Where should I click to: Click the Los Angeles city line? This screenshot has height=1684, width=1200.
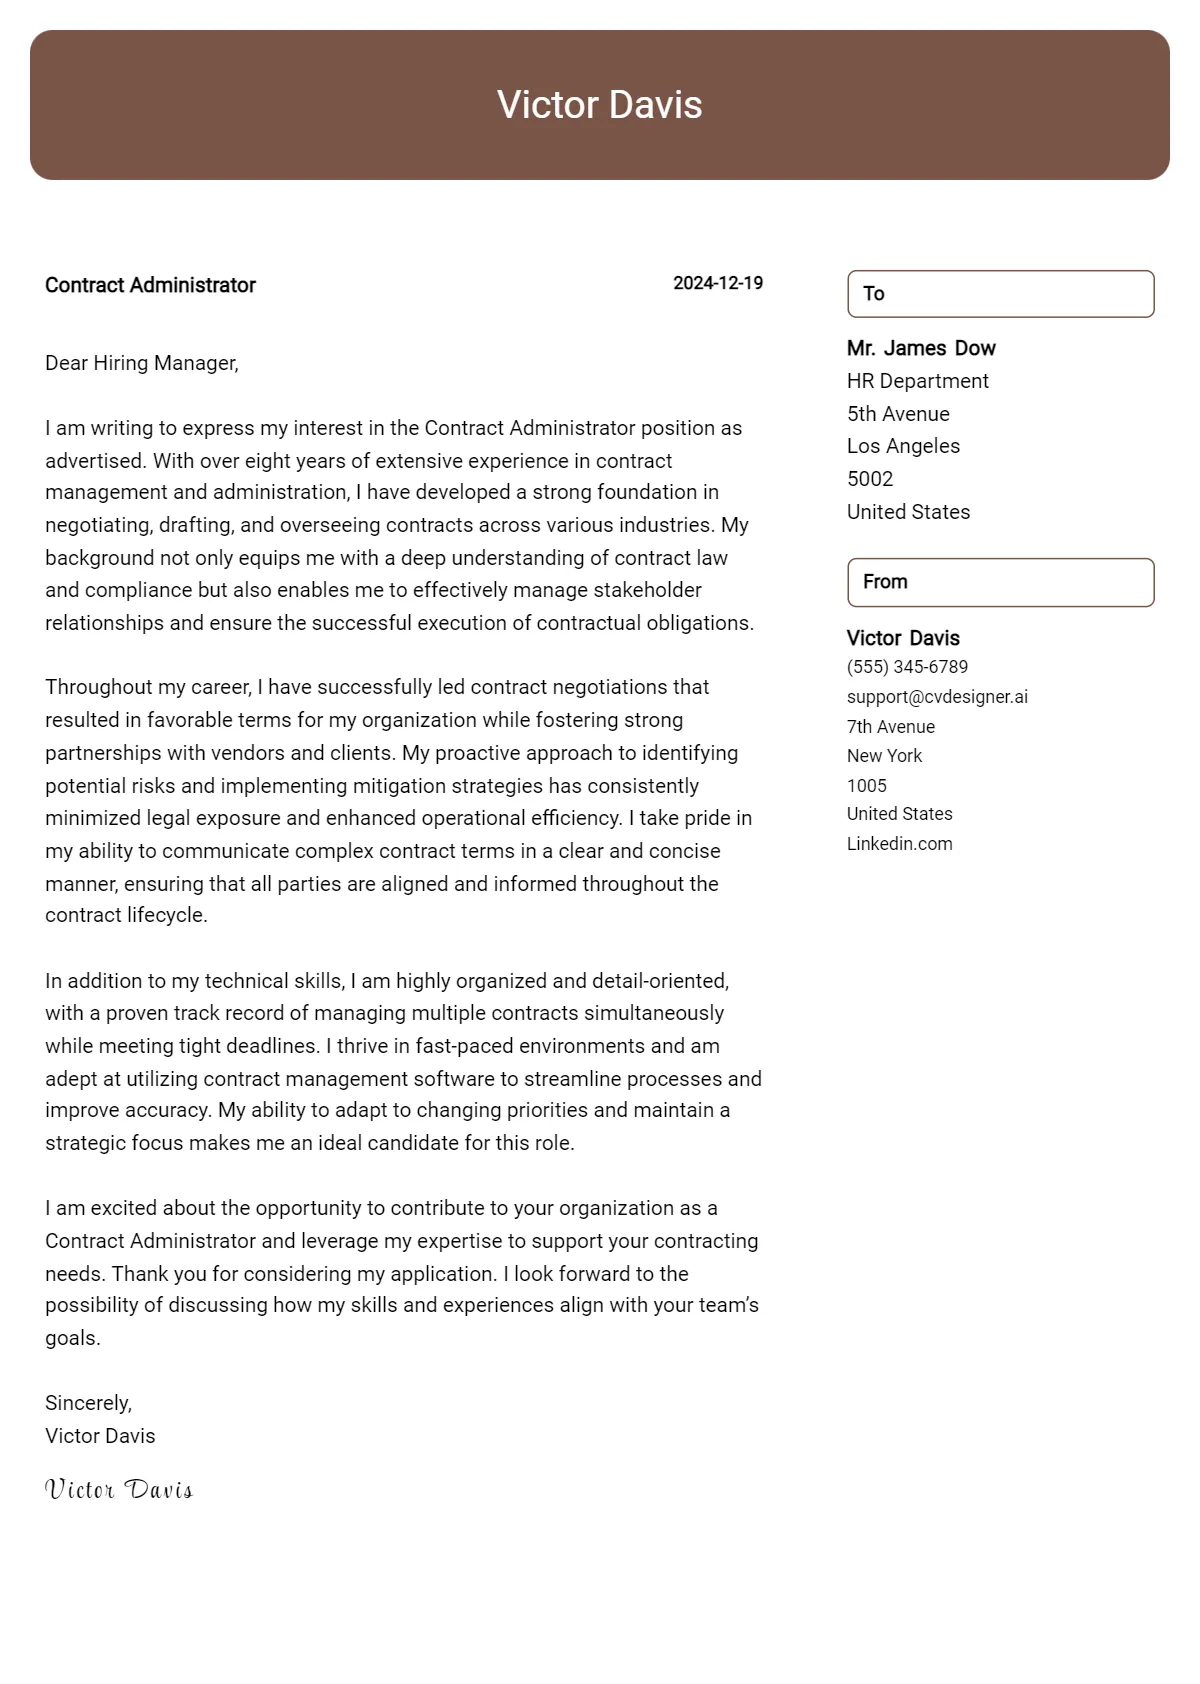point(903,446)
